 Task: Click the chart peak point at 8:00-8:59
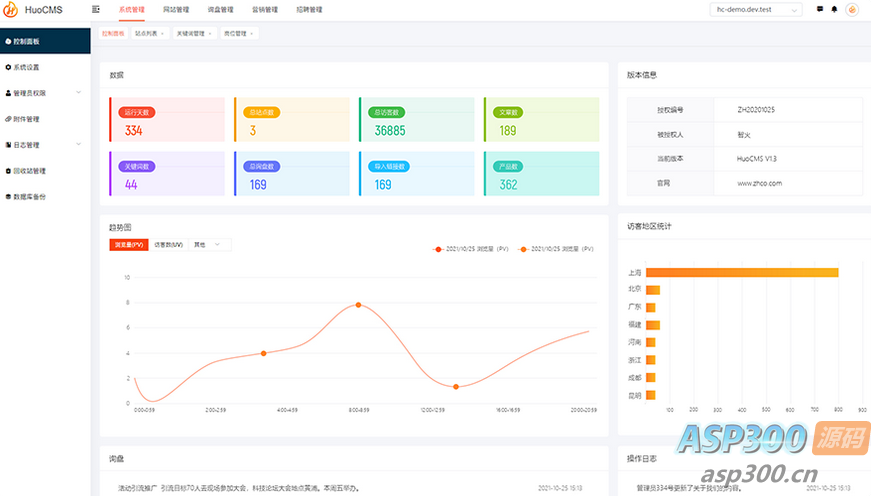click(358, 304)
